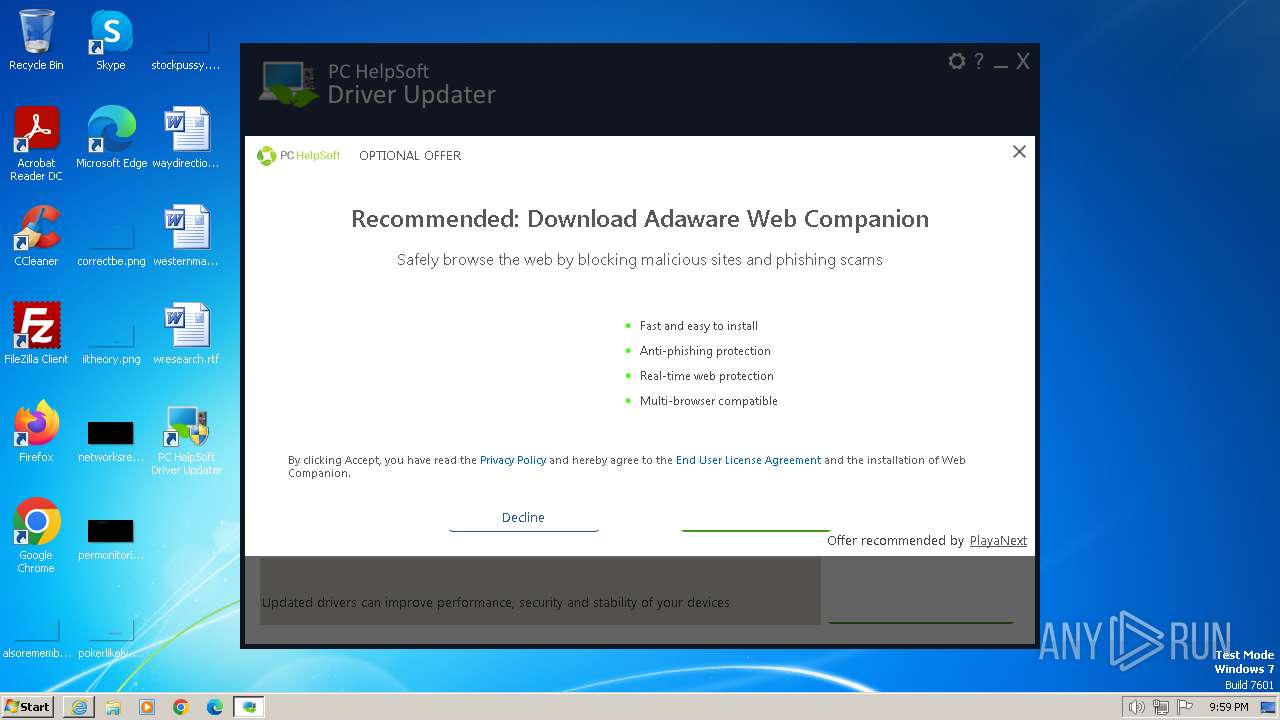Click the 'OPTIONAL OFFER' header text
Image resolution: width=1280 pixels, height=720 pixels.
(x=410, y=156)
